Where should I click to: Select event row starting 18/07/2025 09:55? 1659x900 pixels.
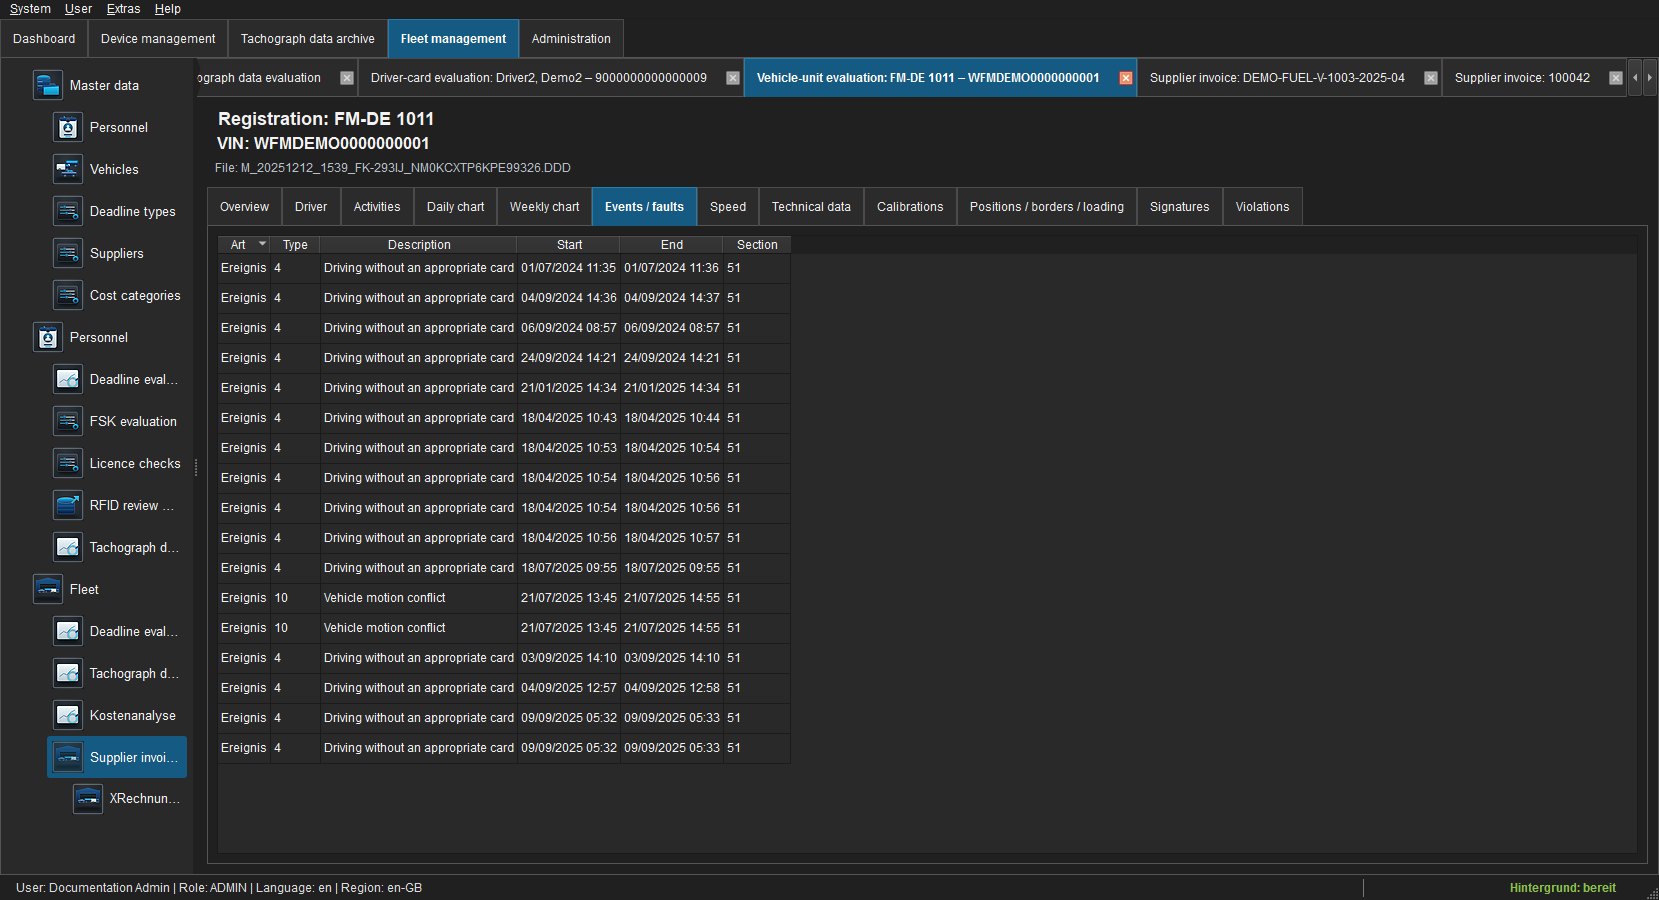(x=504, y=568)
